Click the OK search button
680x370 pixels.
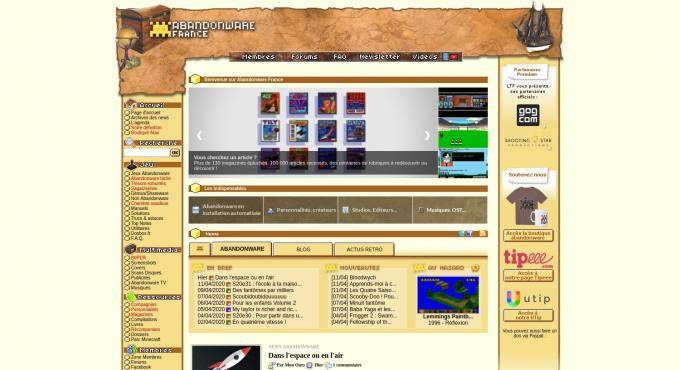(x=175, y=153)
